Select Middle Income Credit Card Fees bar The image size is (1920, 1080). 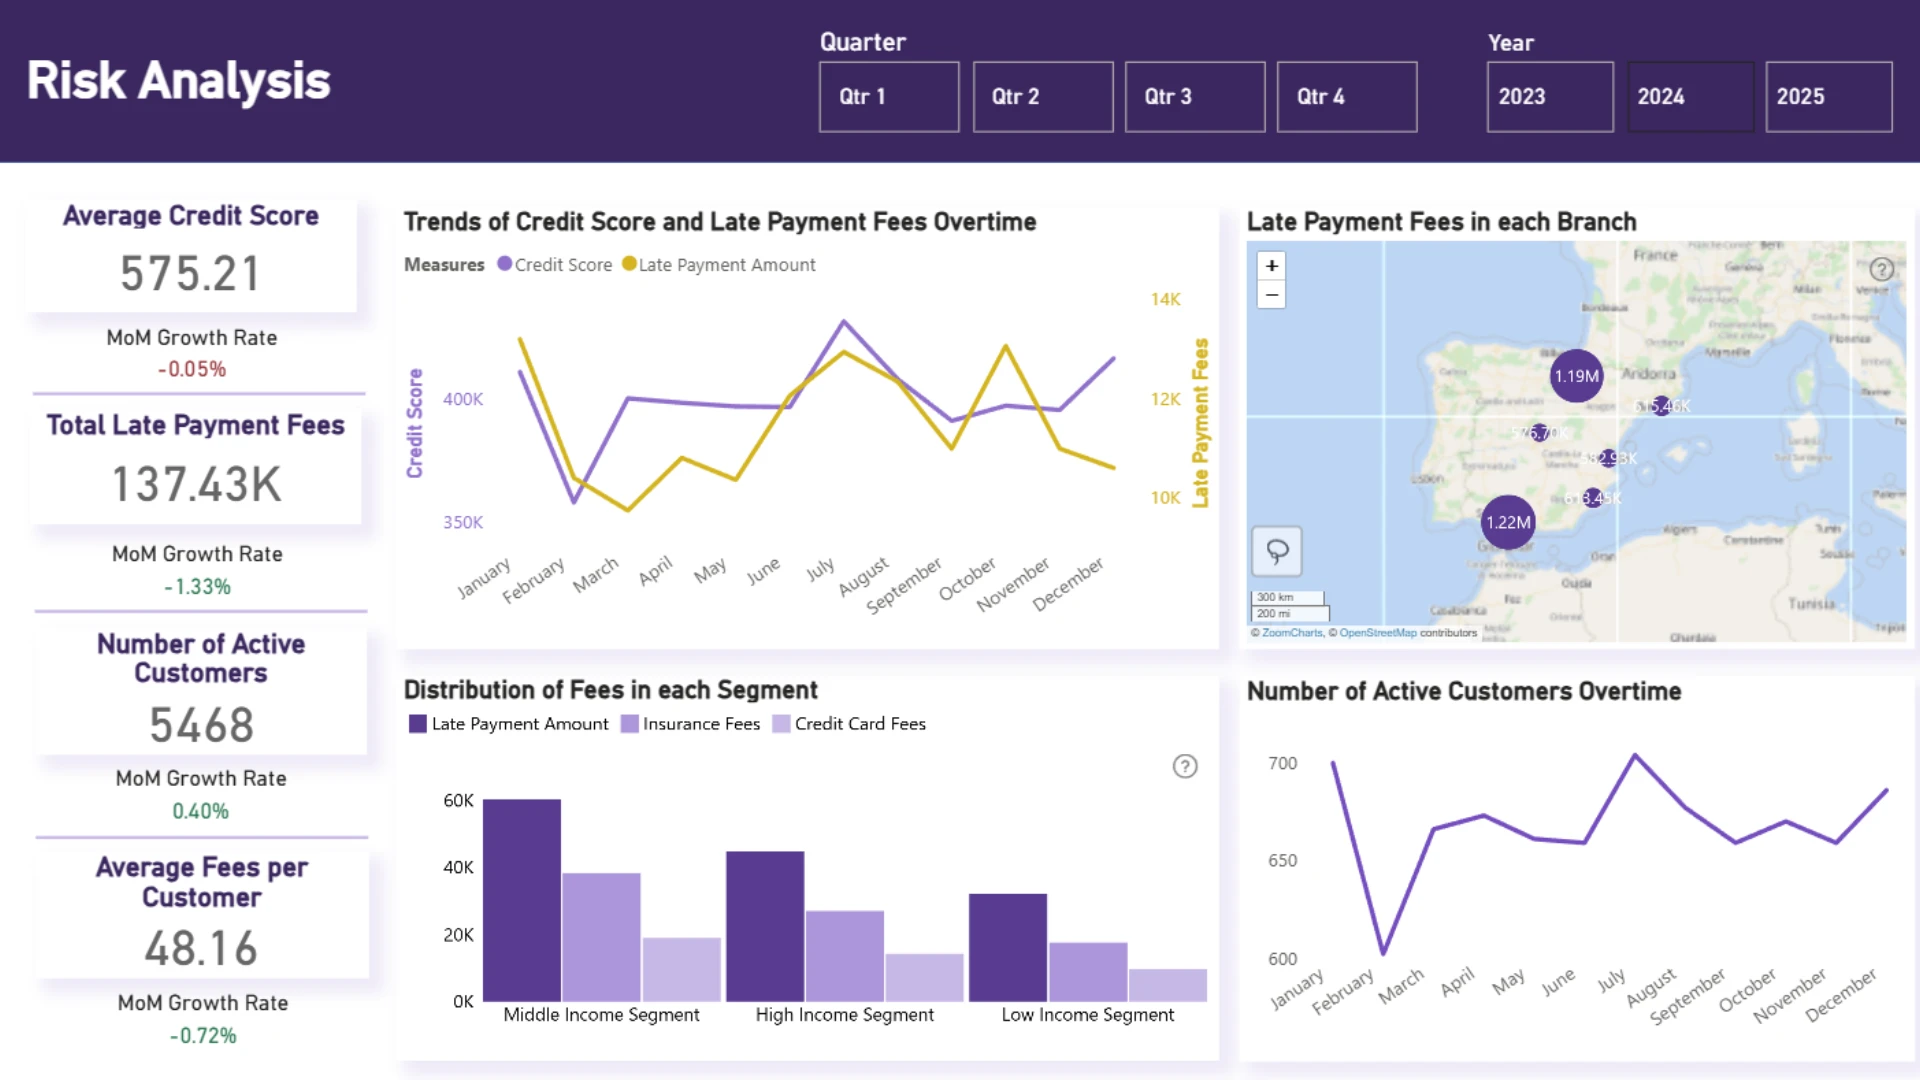click(681, 969)
